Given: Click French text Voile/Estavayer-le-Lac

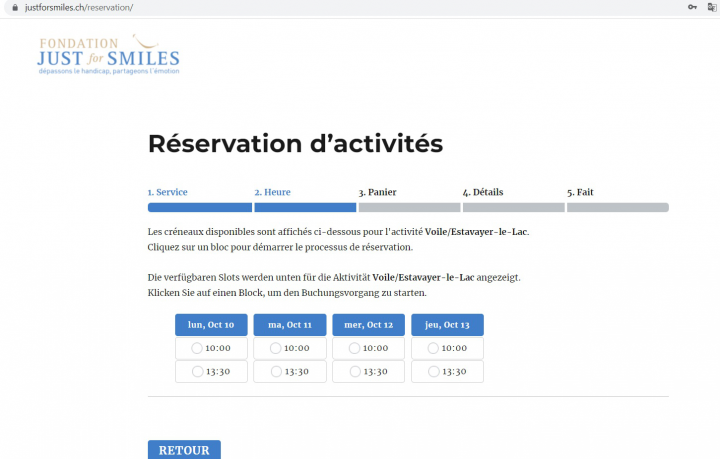Looking at the screenshot, I should [476, 232].
